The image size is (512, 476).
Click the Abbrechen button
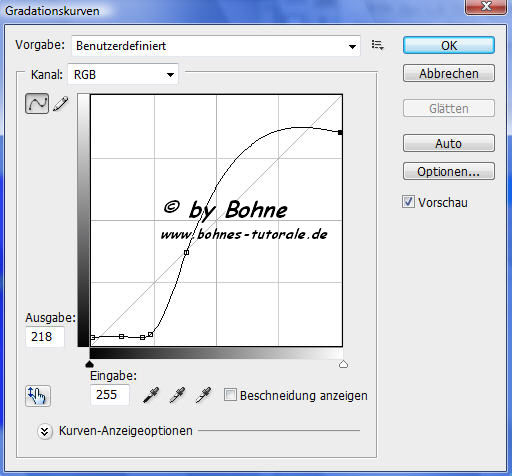[449, 73]
